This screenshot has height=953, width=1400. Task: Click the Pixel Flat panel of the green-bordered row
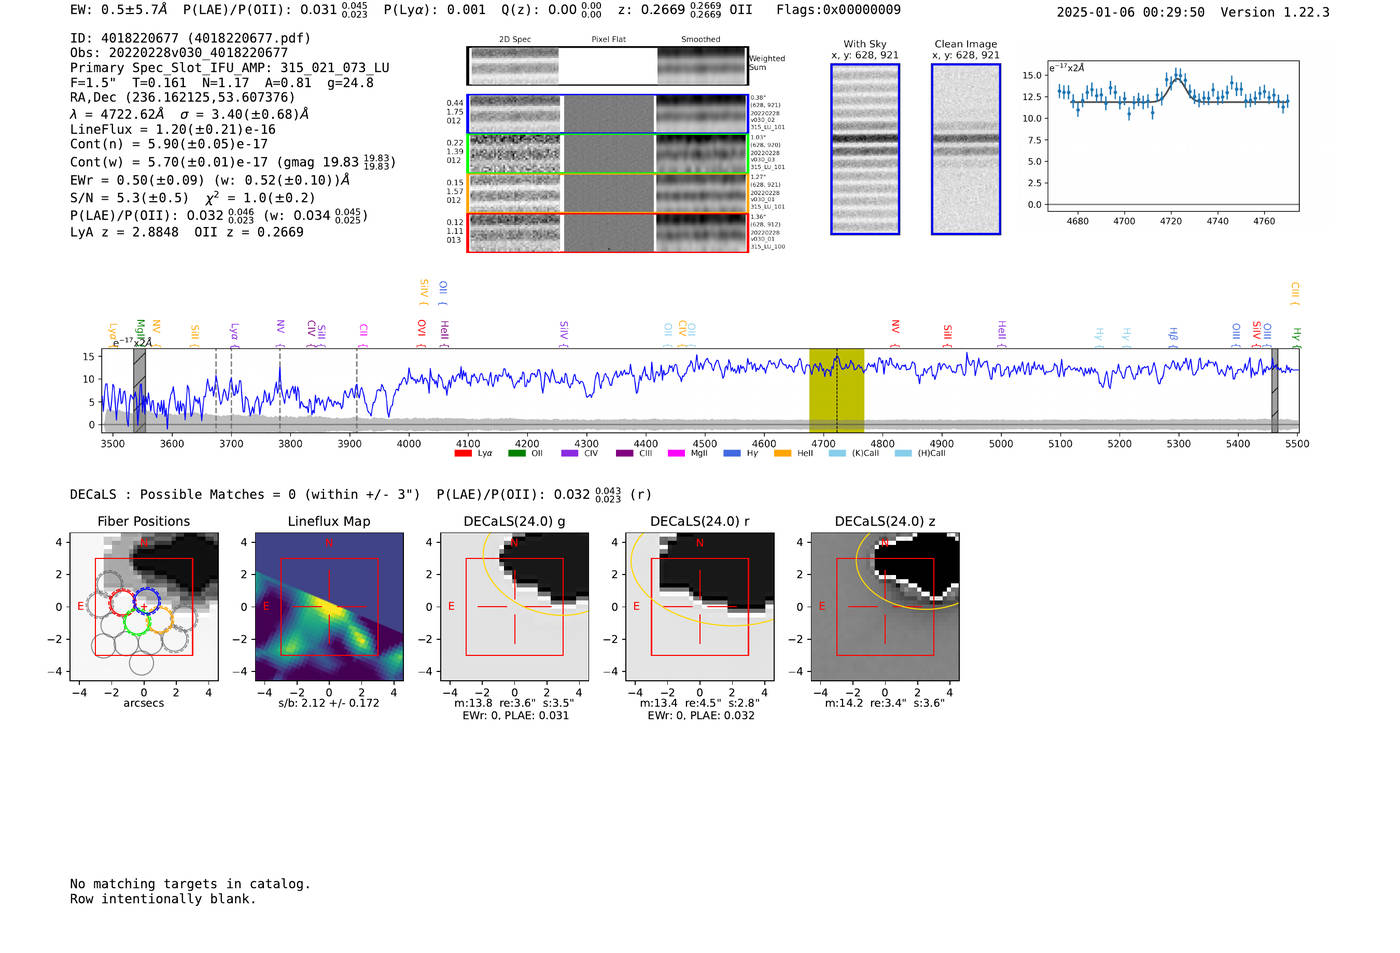click(608, 154)
